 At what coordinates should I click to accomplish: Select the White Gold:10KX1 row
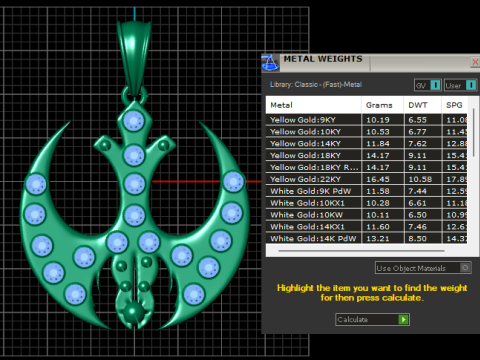(366, 203)
